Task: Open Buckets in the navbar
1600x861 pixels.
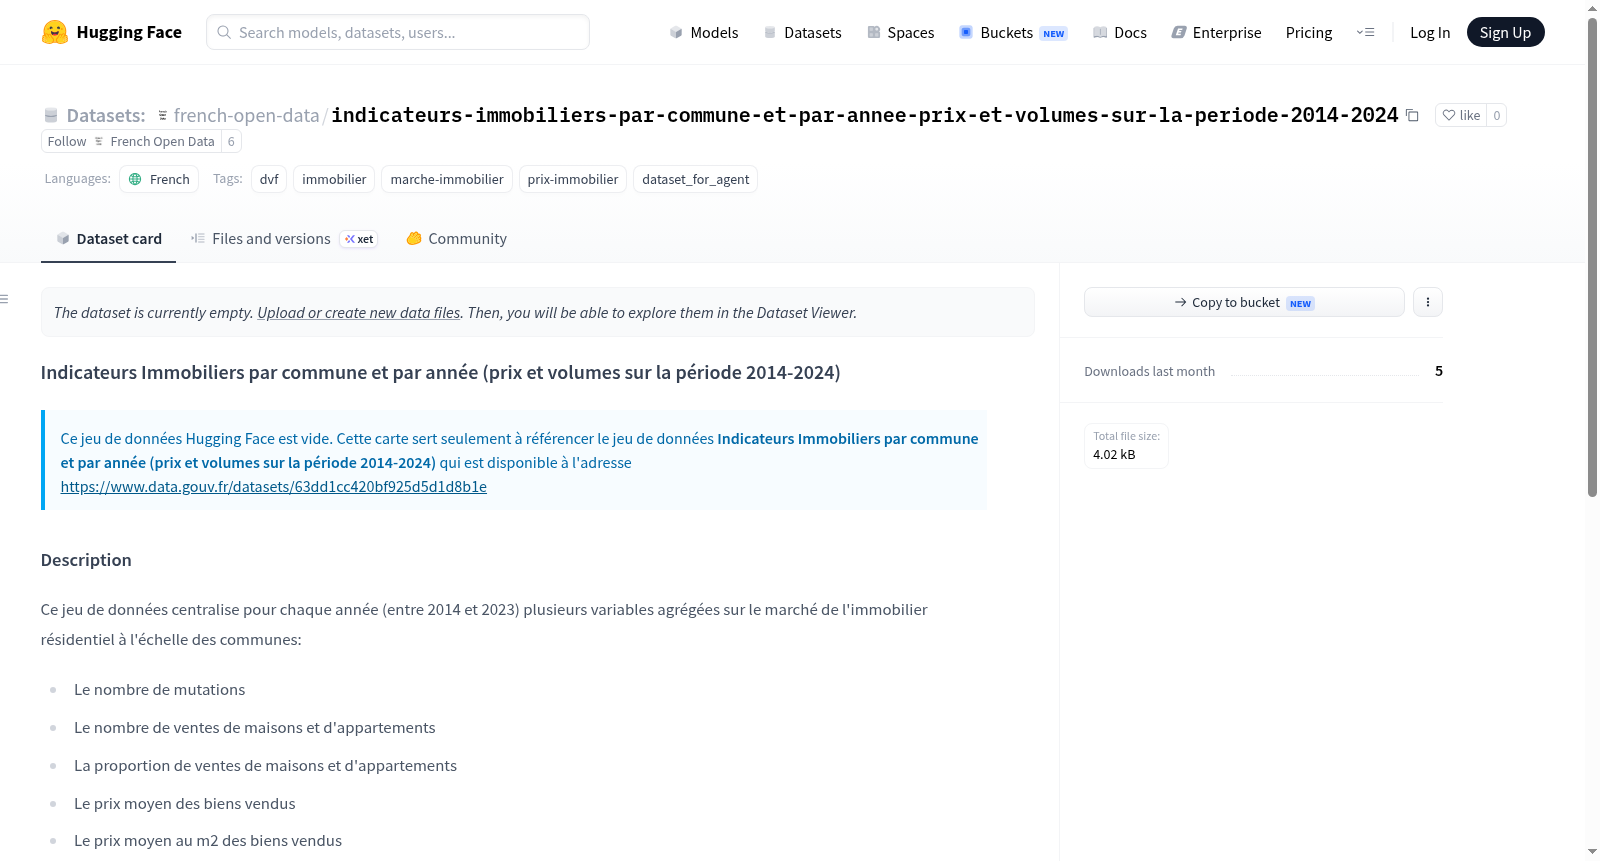Action: [1013, 32]
